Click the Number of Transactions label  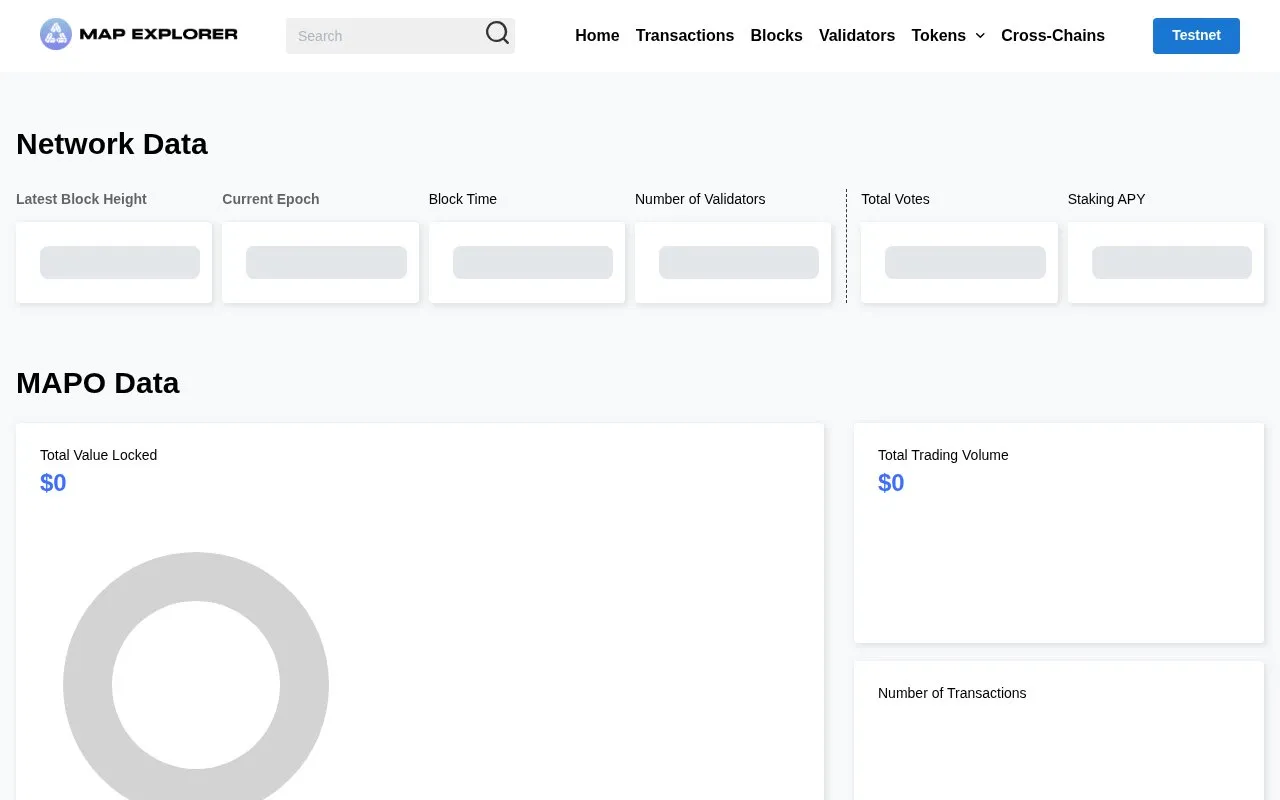952,693
